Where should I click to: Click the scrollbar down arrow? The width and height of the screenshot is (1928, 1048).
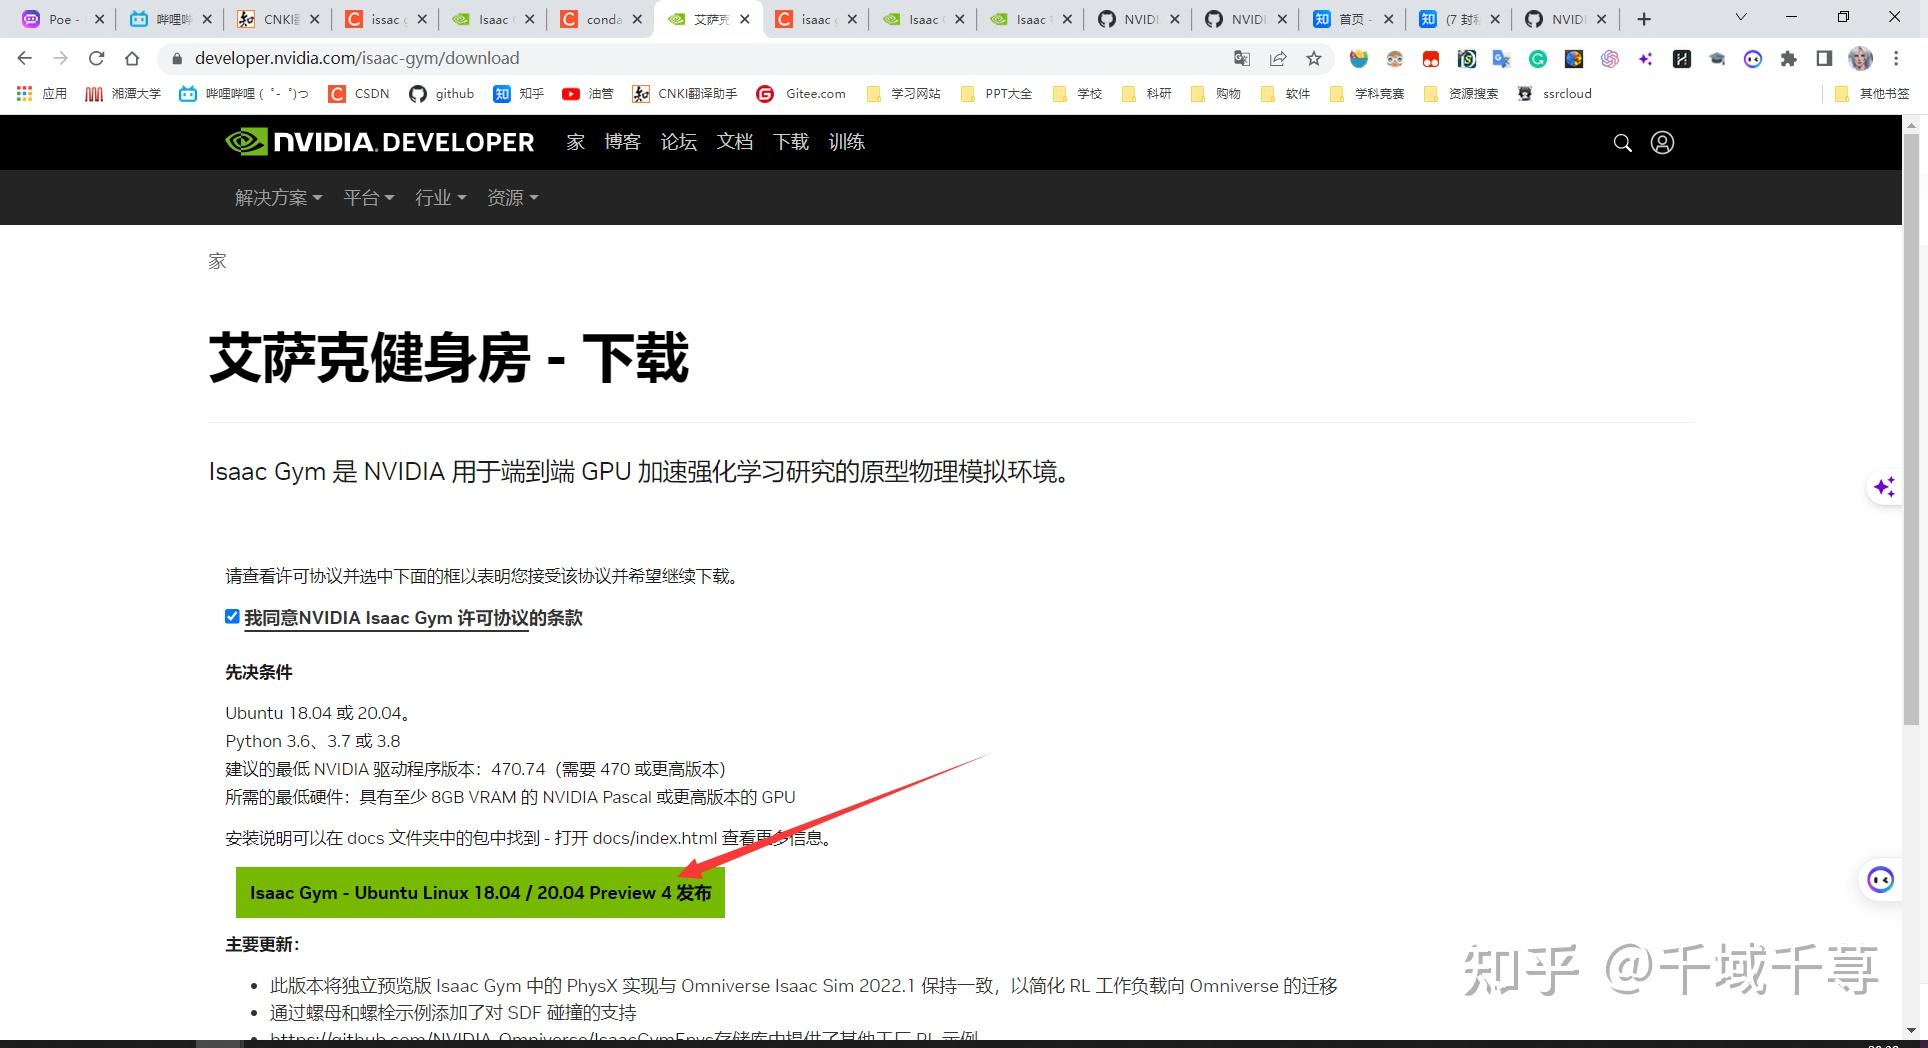click(1911, 1030)
